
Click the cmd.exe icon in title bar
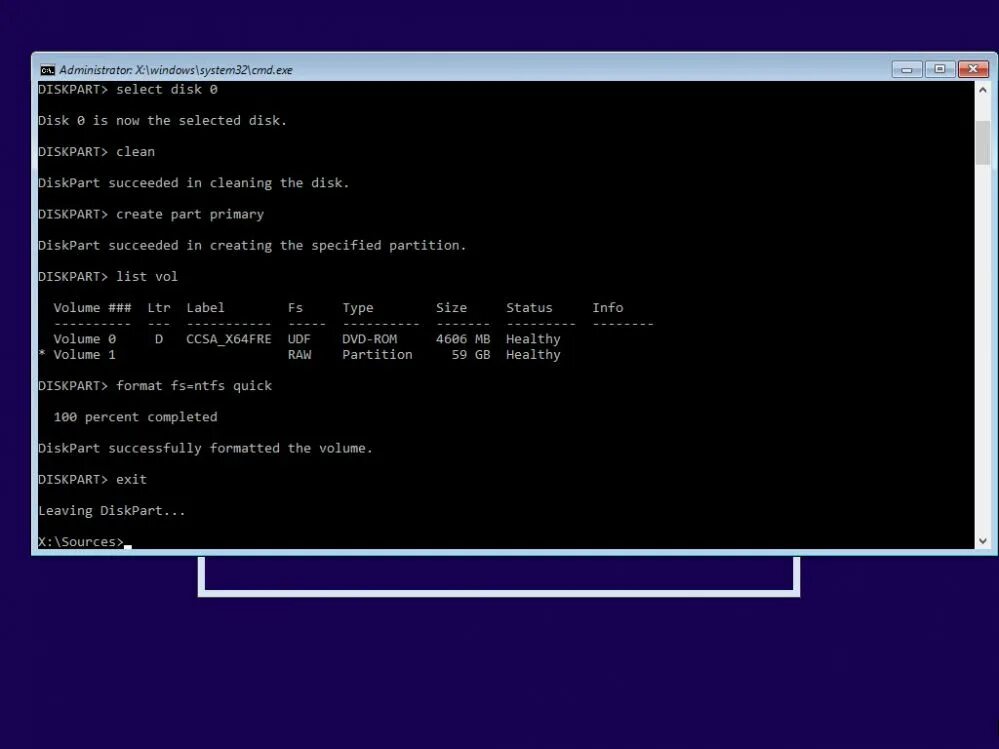coord(47,70)
